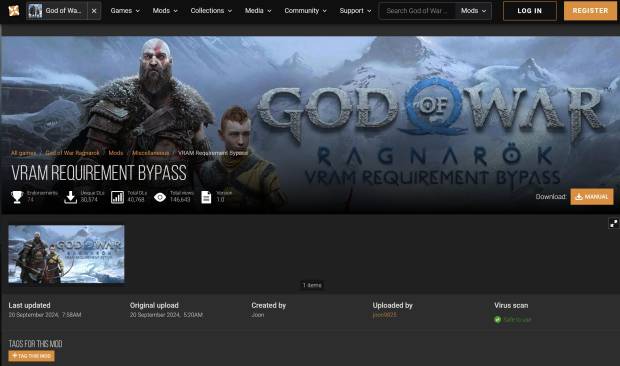
Task: Open the Mods search category dropdown
Action: coord(473,11)
